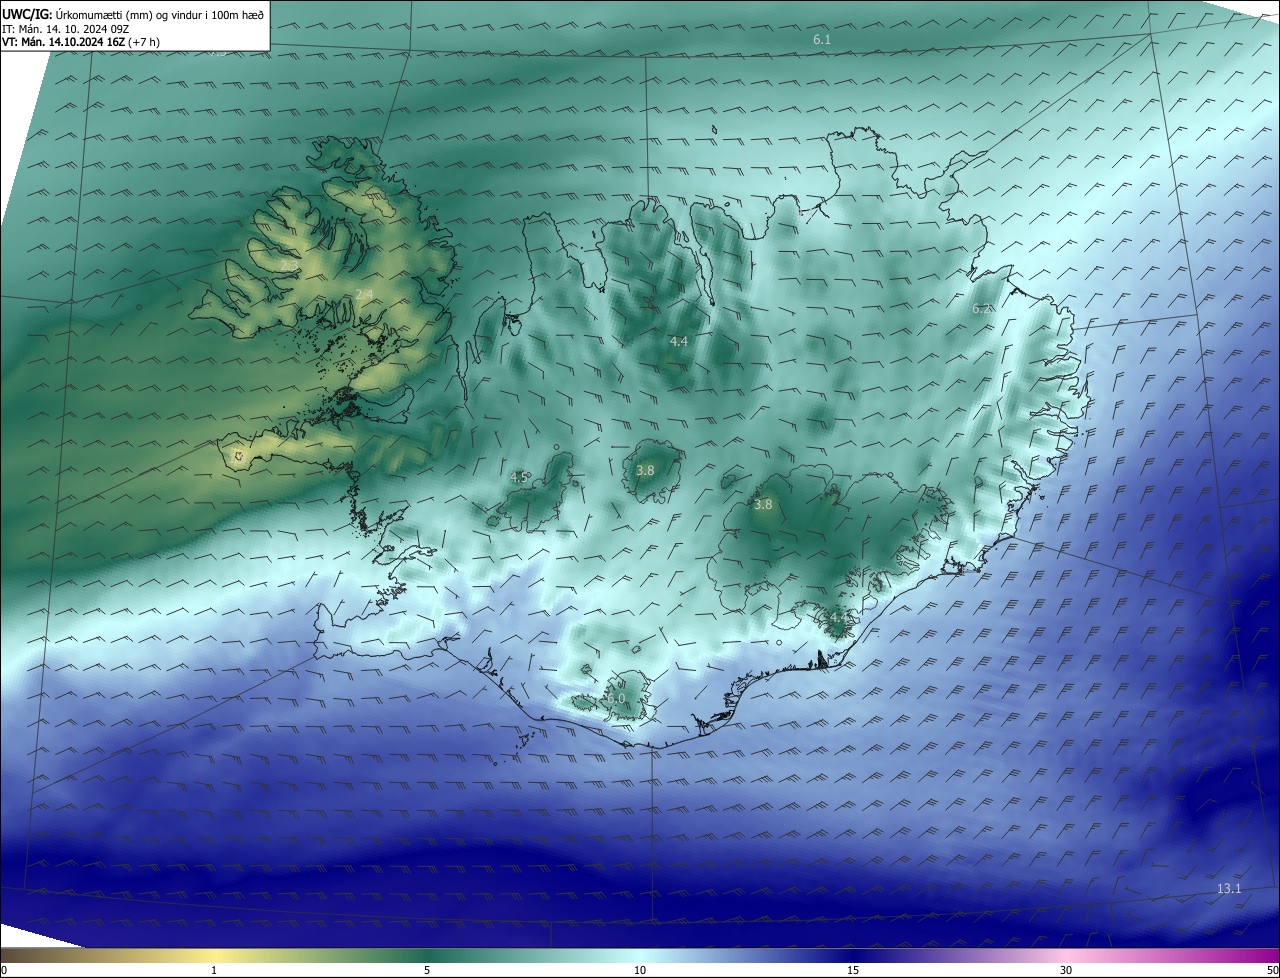Click the 50 tick on the color scale
The width and height of the screenshot is (1280, 978).
(1272, 970)
